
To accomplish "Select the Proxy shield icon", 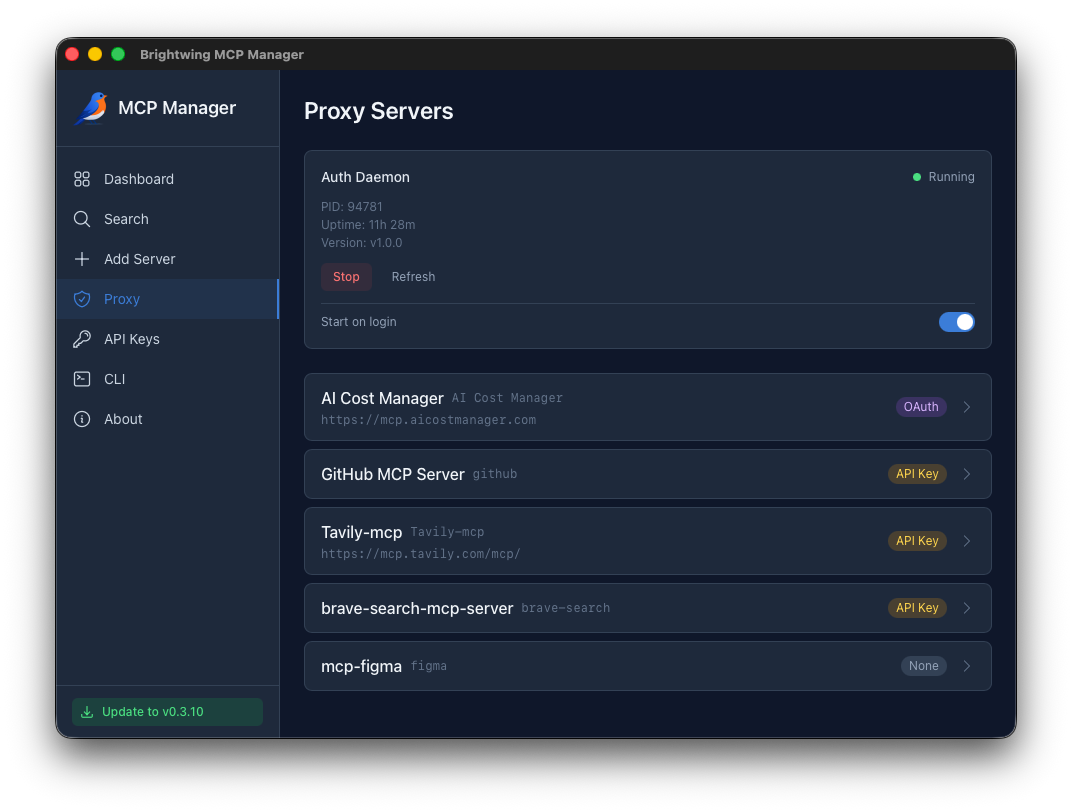I will coord(82,299).
